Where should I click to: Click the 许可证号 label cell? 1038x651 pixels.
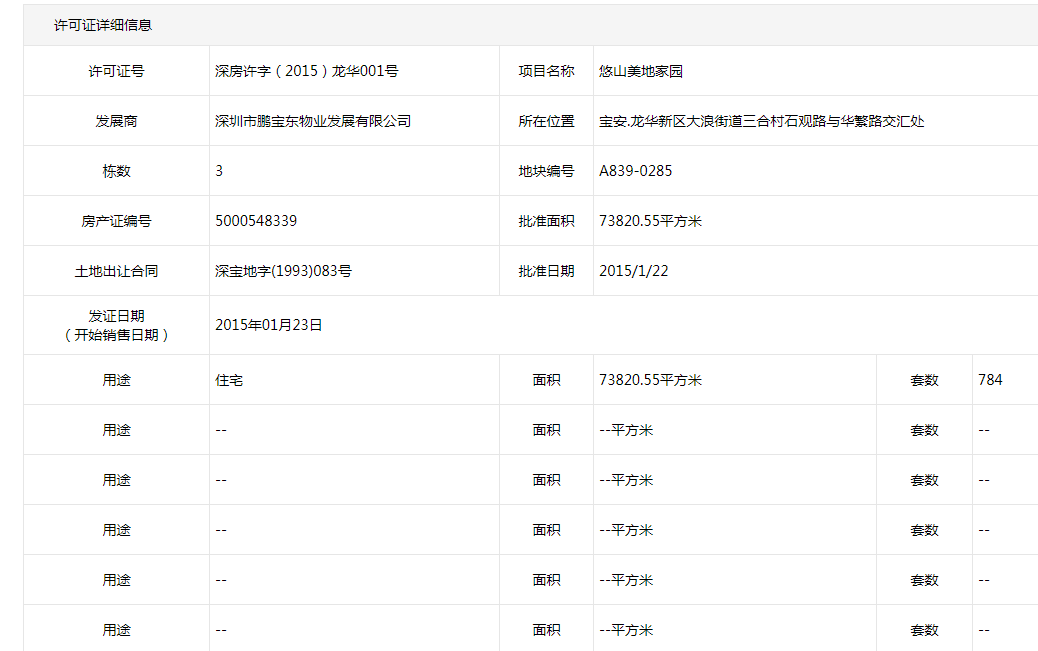pyautogui.click(x=117, y=71)
